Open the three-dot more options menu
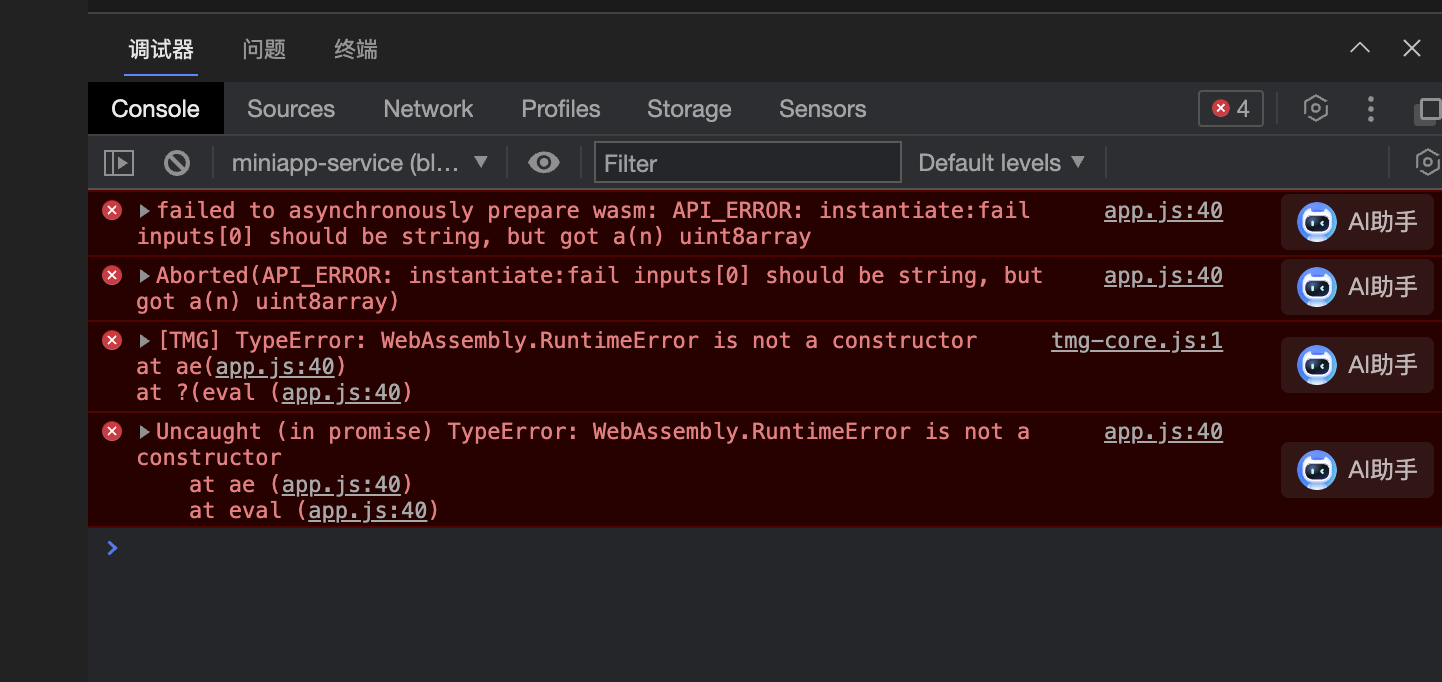The width and height of the screenshot is (1442, 682). click(x=1371, y=109)
